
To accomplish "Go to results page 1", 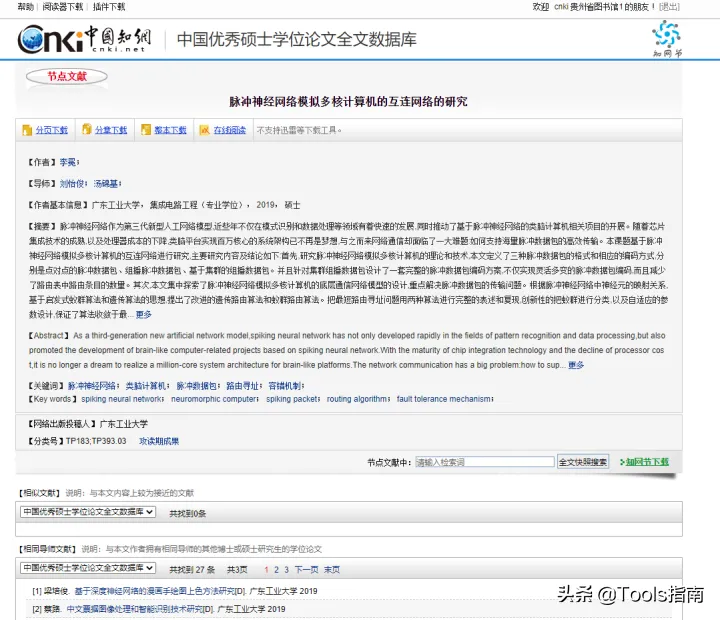I will click(266, 570).
